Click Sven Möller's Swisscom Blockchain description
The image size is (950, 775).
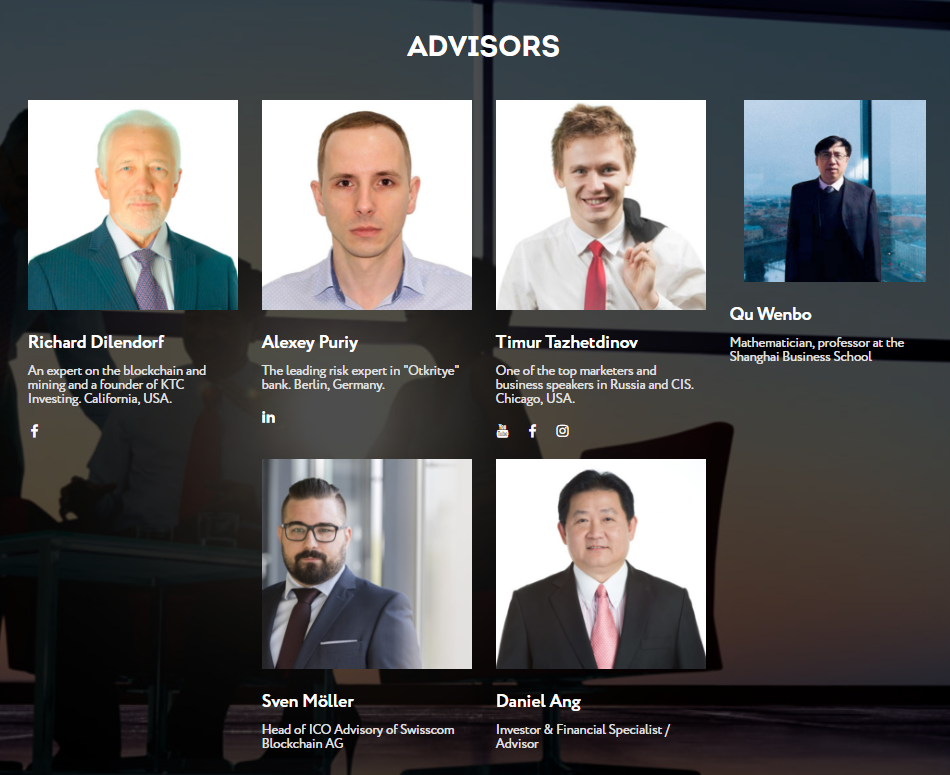[x=358, y=736]
